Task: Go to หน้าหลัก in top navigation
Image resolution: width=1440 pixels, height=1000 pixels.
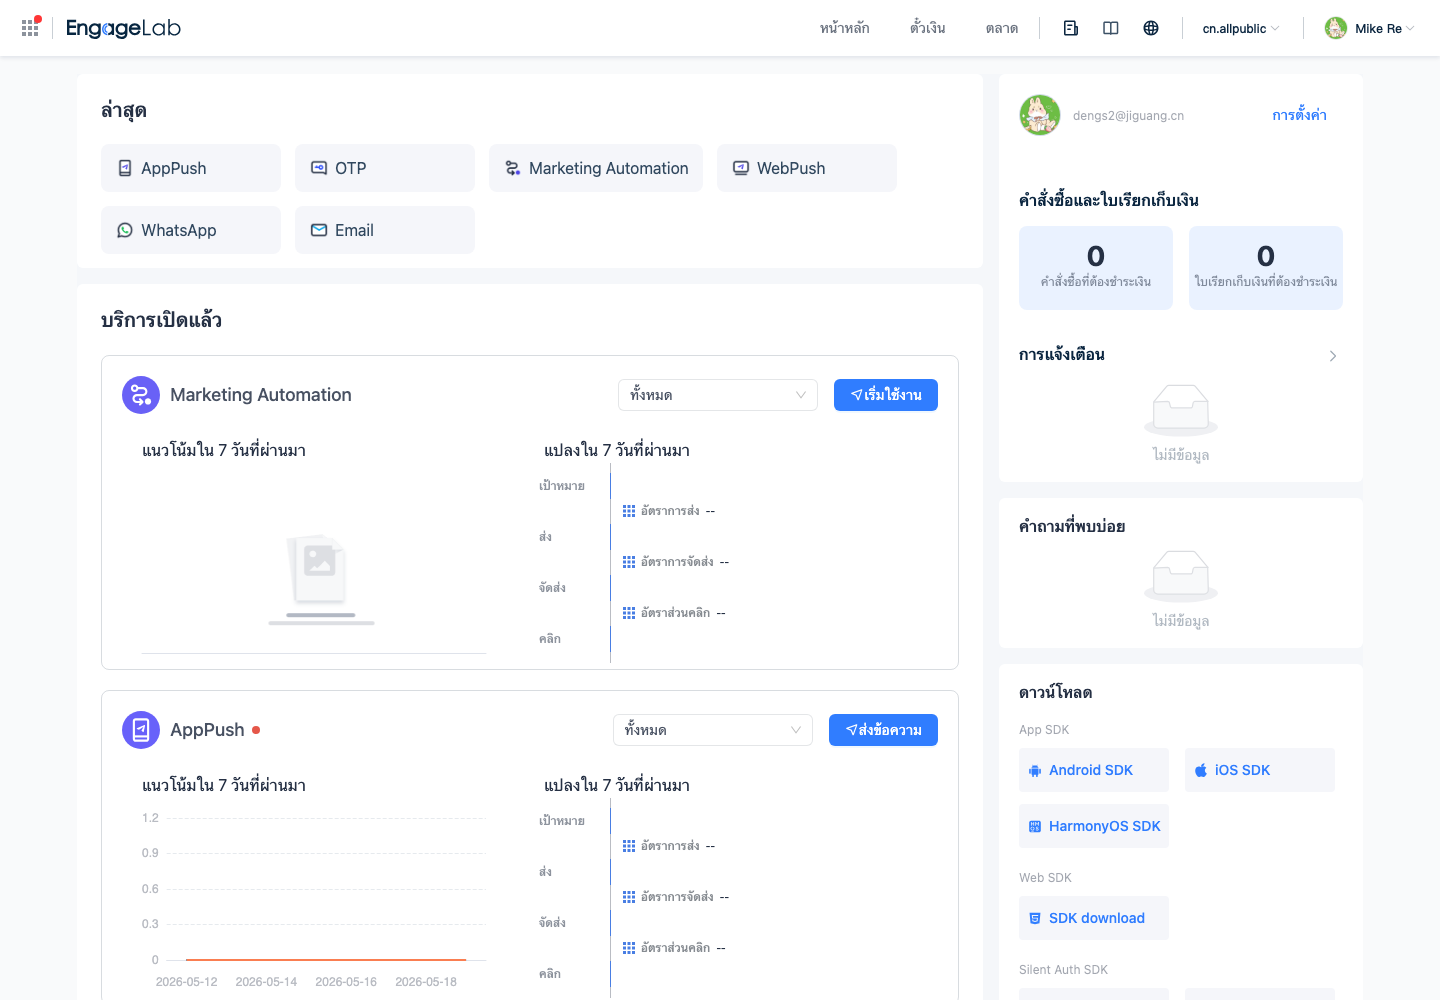Action: tap(845, 28)
